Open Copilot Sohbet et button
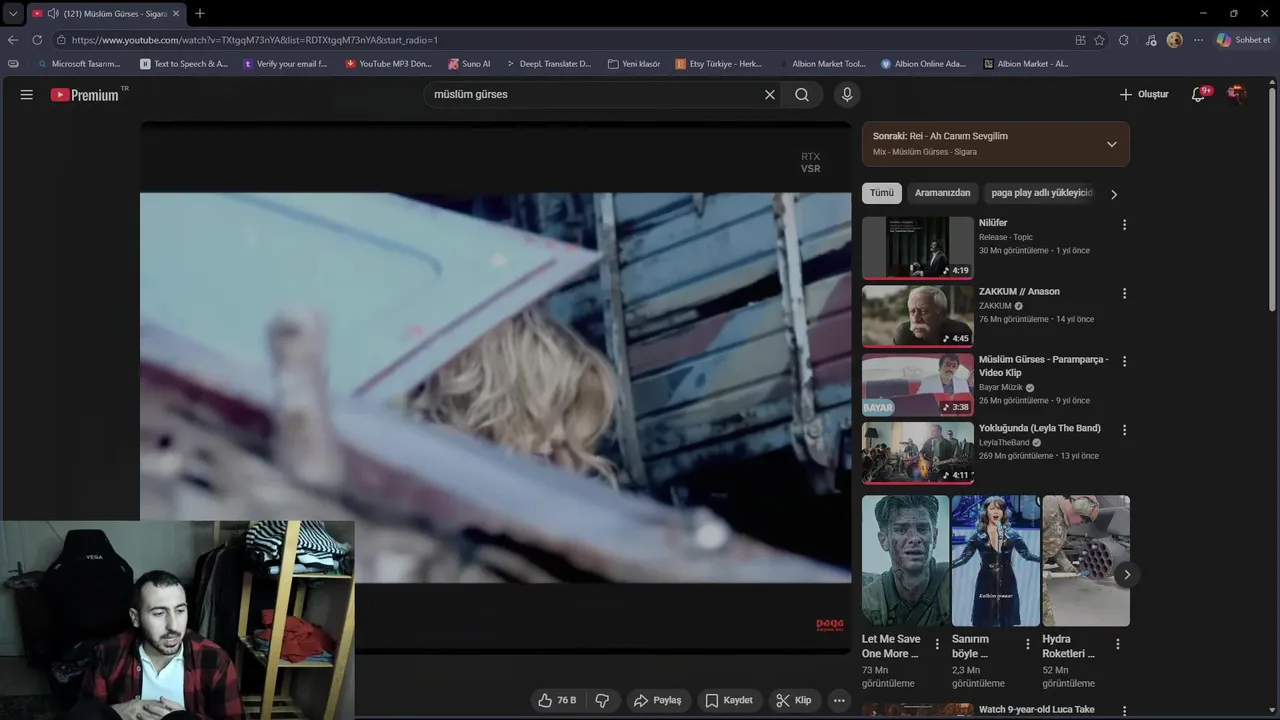The height and width of the screenshot is (720, 1280). [1243, 40]
